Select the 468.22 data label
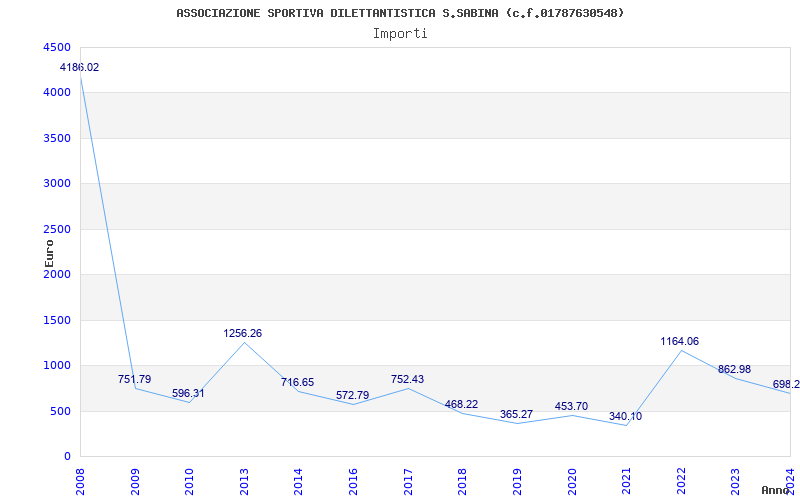Image resolution: width=800 pixels, height=500 pixels. (461, 405)
